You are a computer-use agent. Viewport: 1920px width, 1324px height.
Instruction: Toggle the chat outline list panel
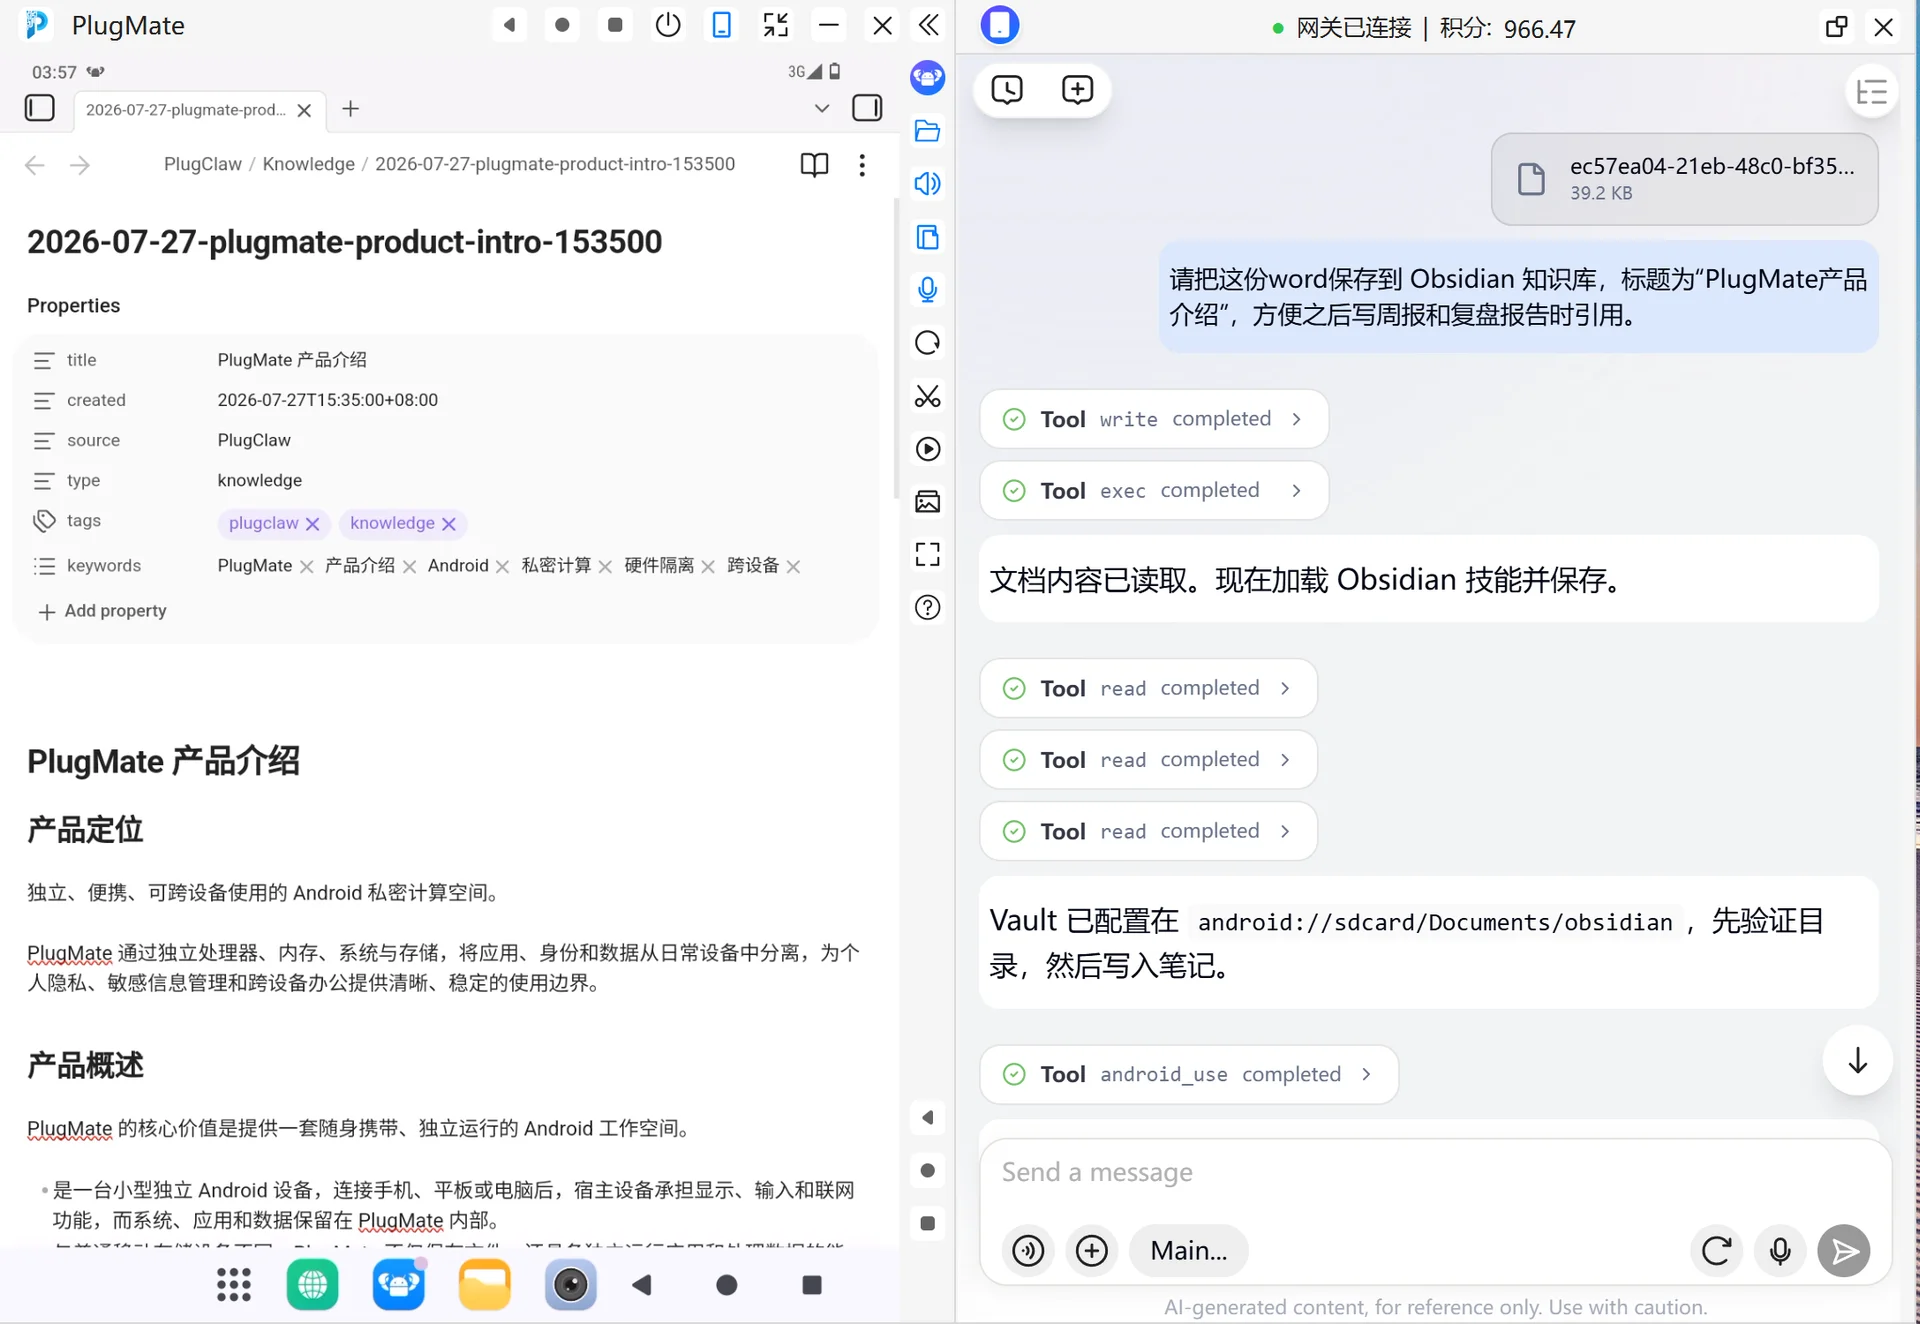click(1871, 93)
